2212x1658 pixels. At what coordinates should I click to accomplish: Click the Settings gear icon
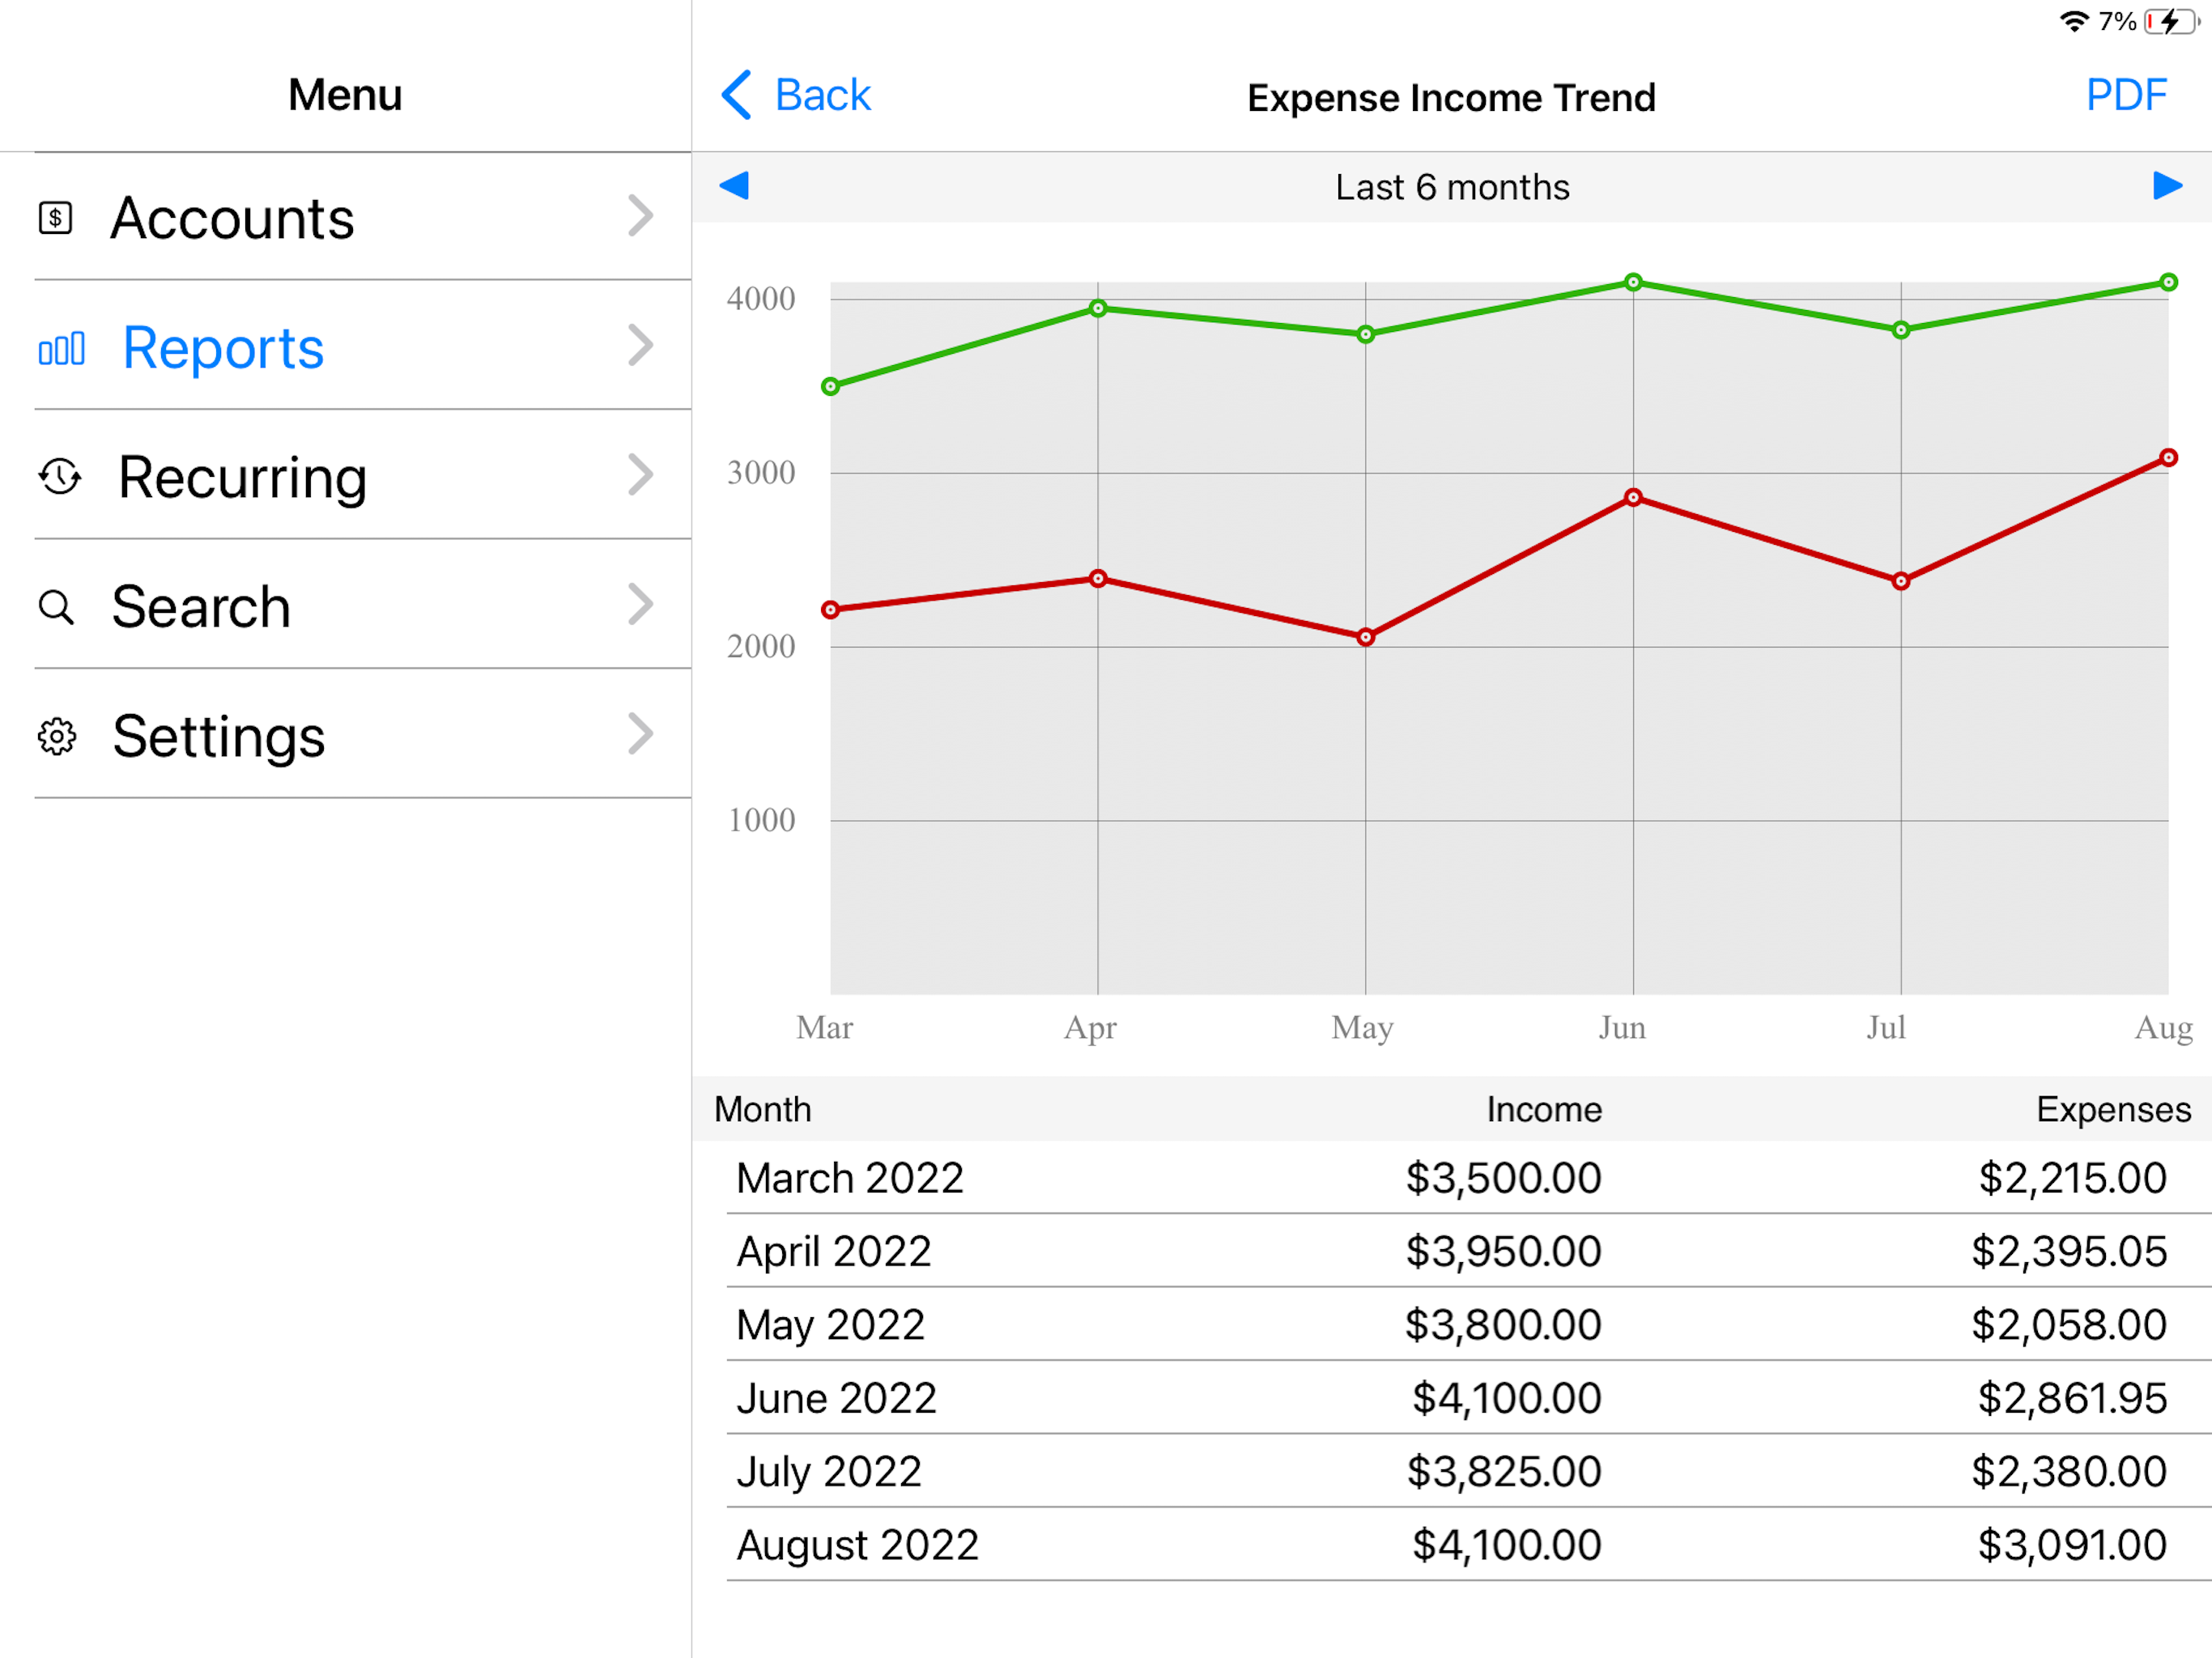point(57,736)
